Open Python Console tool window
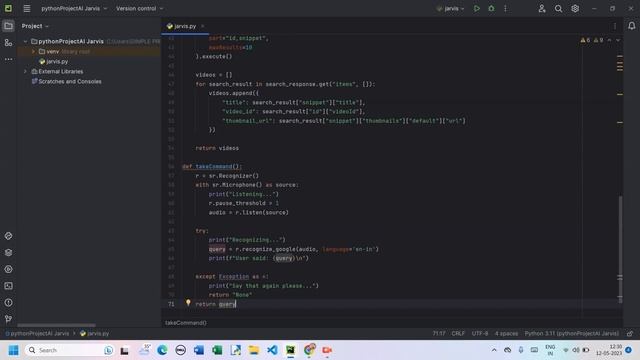 point(8,236)
